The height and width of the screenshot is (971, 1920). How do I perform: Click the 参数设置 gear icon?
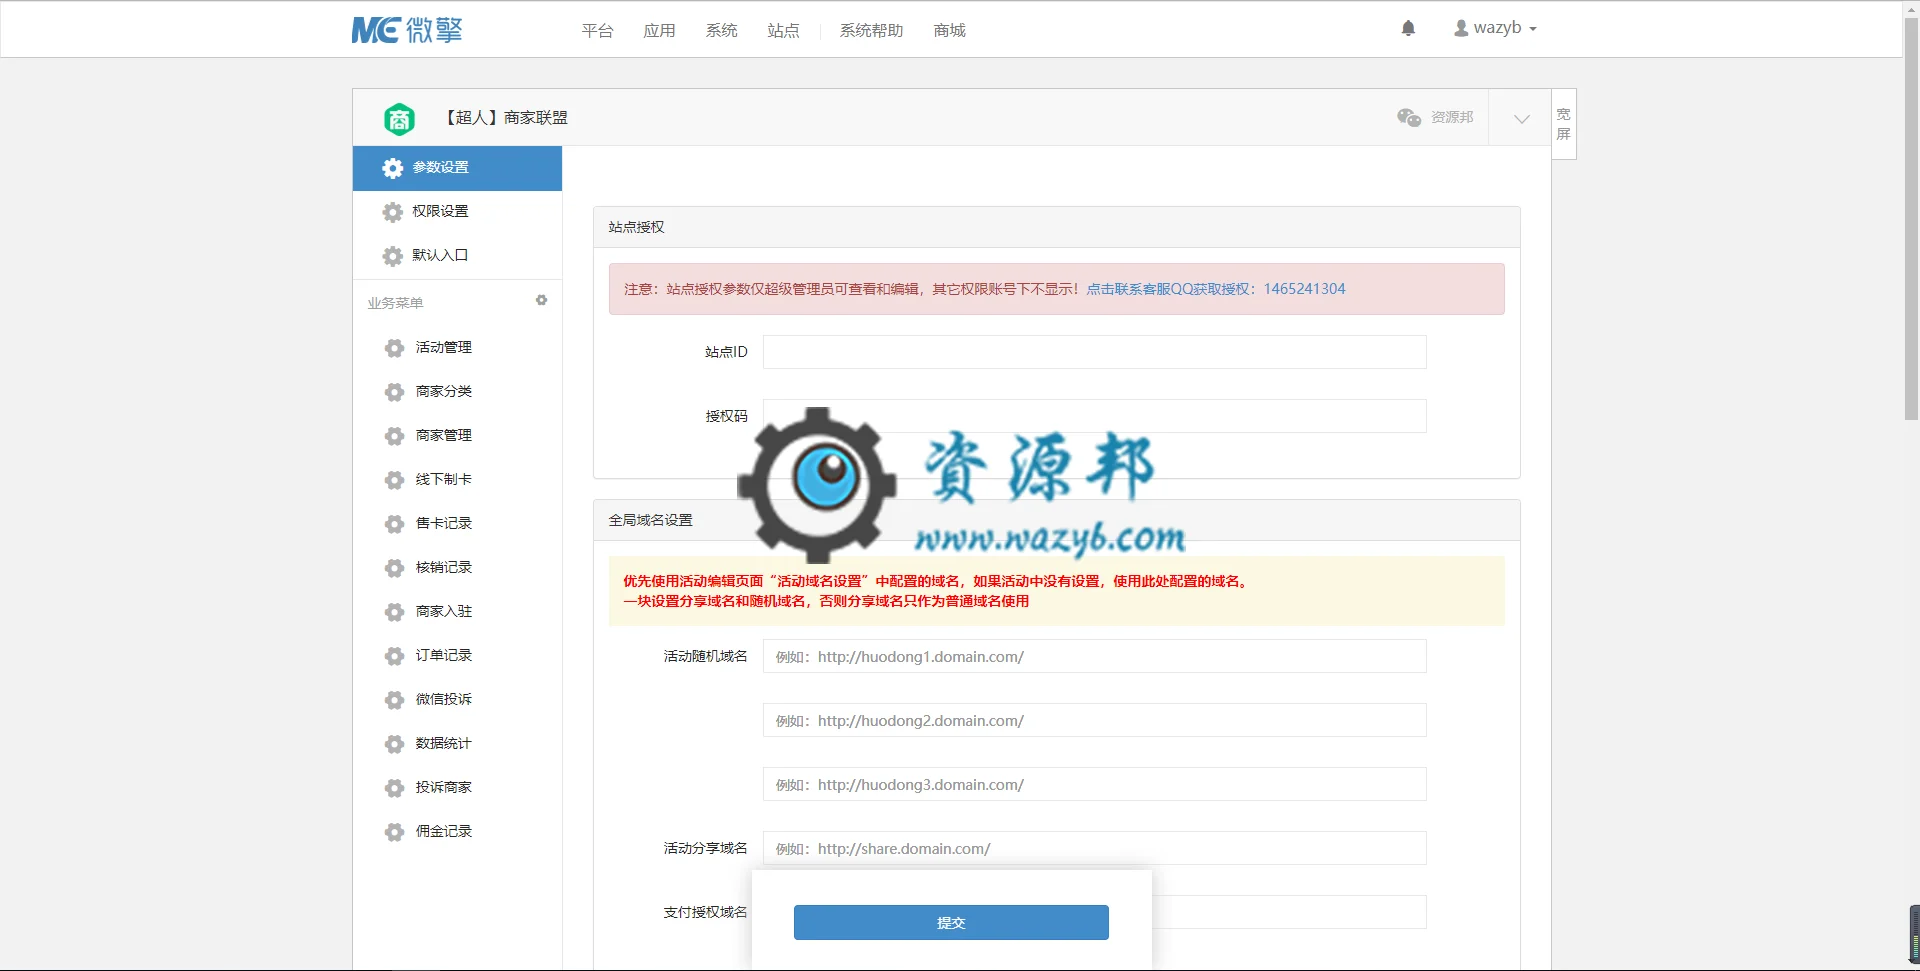click(x=393, y=168)
